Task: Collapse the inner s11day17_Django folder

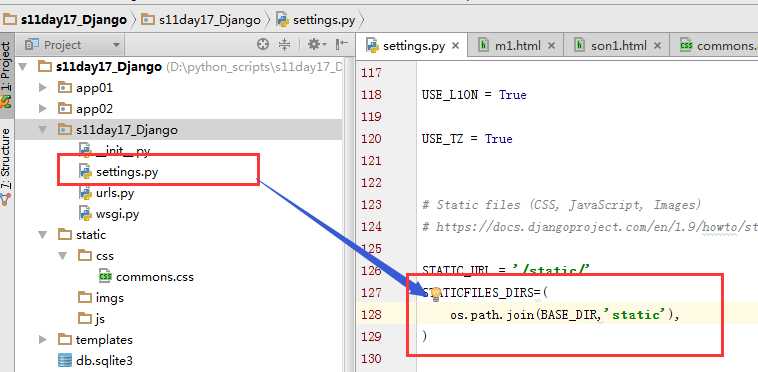Action: (x=43, y=129)
